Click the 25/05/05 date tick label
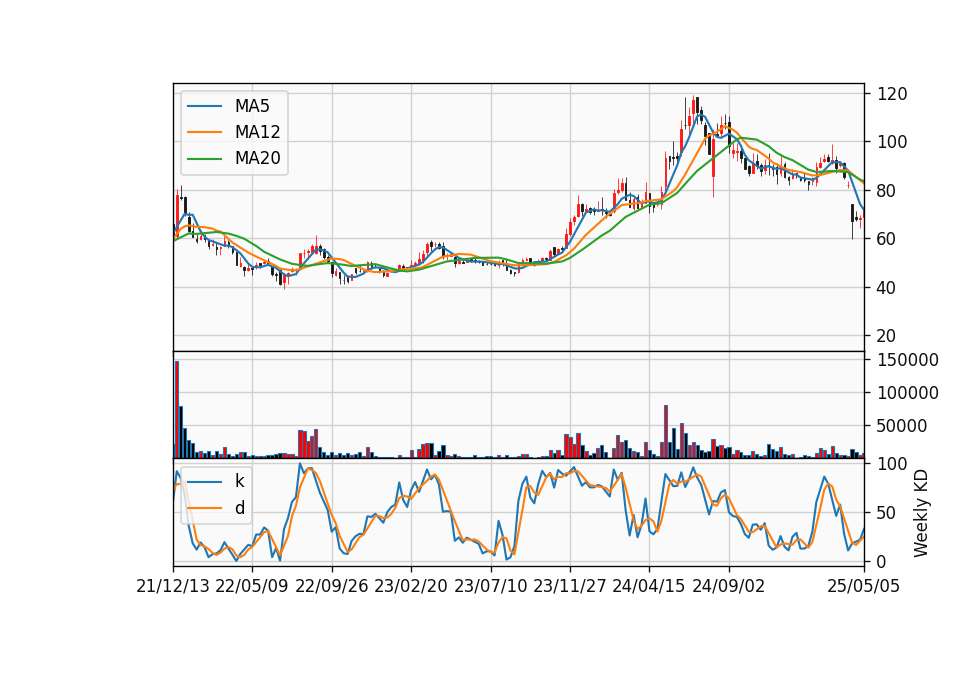This screenshot has width=960, height=690. (864, 587)
